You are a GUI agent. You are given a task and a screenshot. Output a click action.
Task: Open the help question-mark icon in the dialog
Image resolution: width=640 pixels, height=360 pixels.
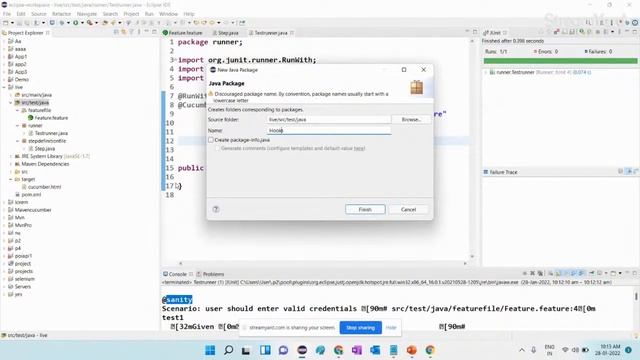(x=216, y=209)
